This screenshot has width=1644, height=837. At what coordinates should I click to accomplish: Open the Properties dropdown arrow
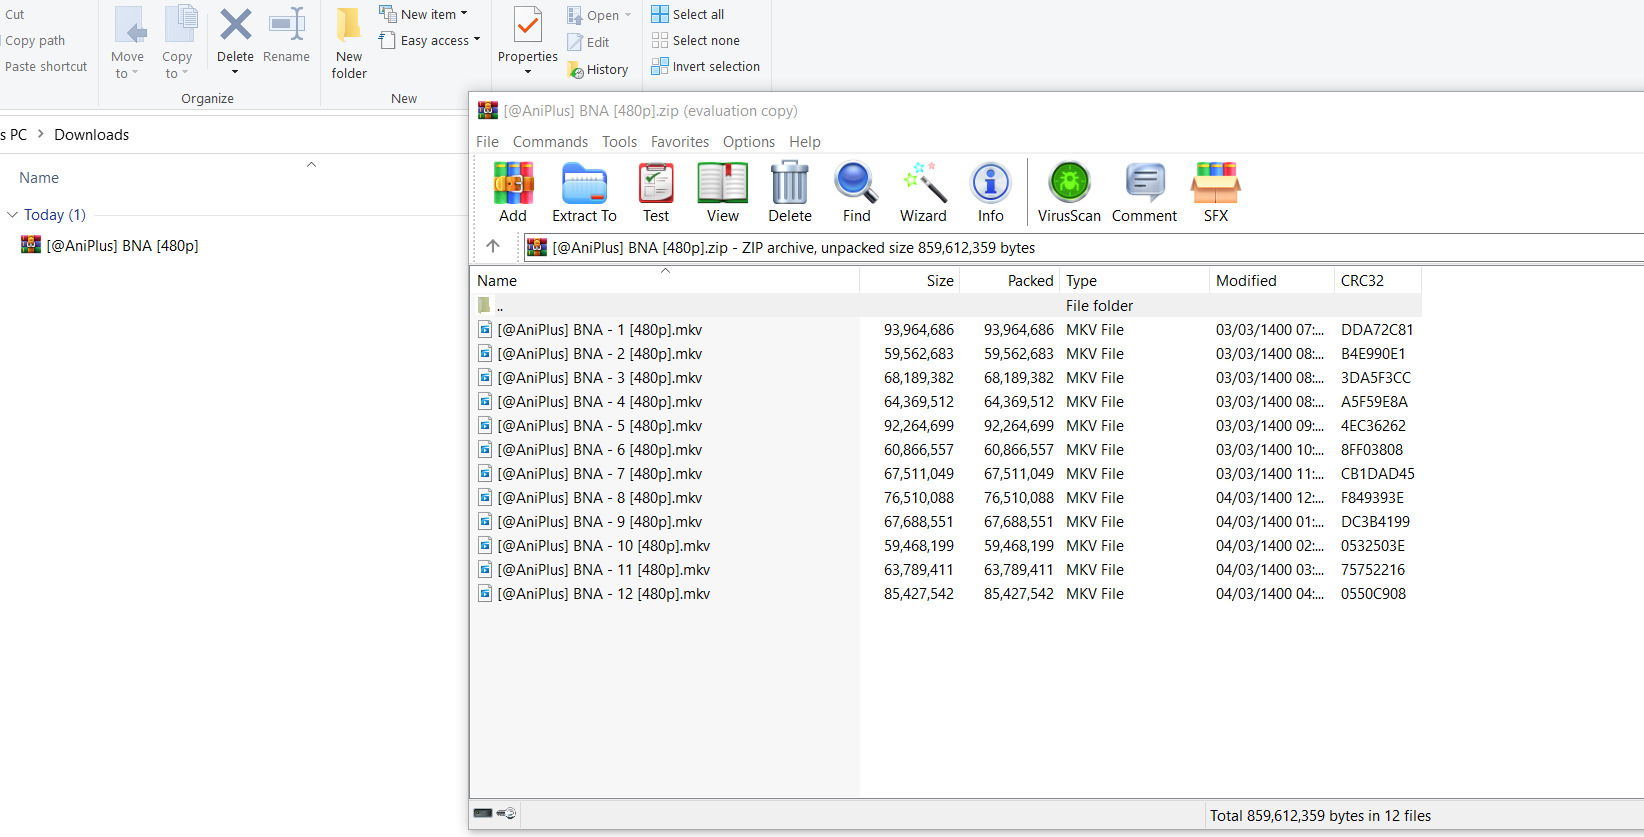(528, 72)
